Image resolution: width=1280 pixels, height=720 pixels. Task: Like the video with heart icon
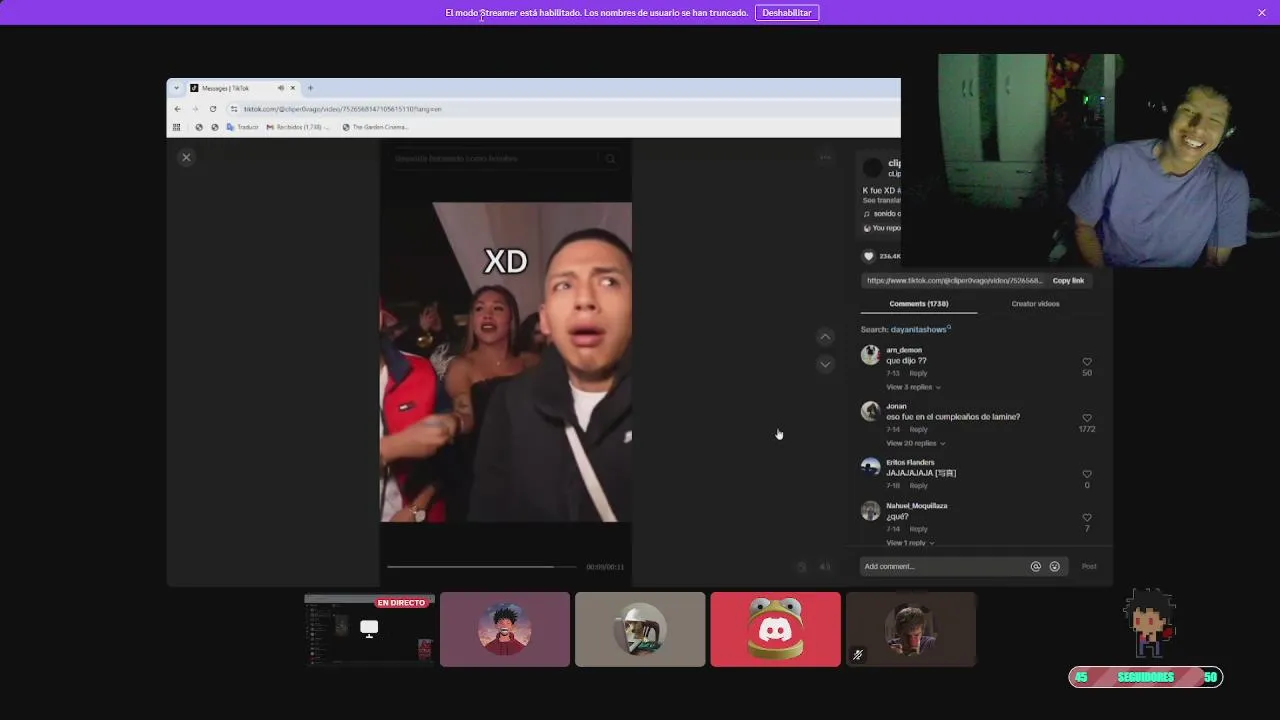coord(868,256)
